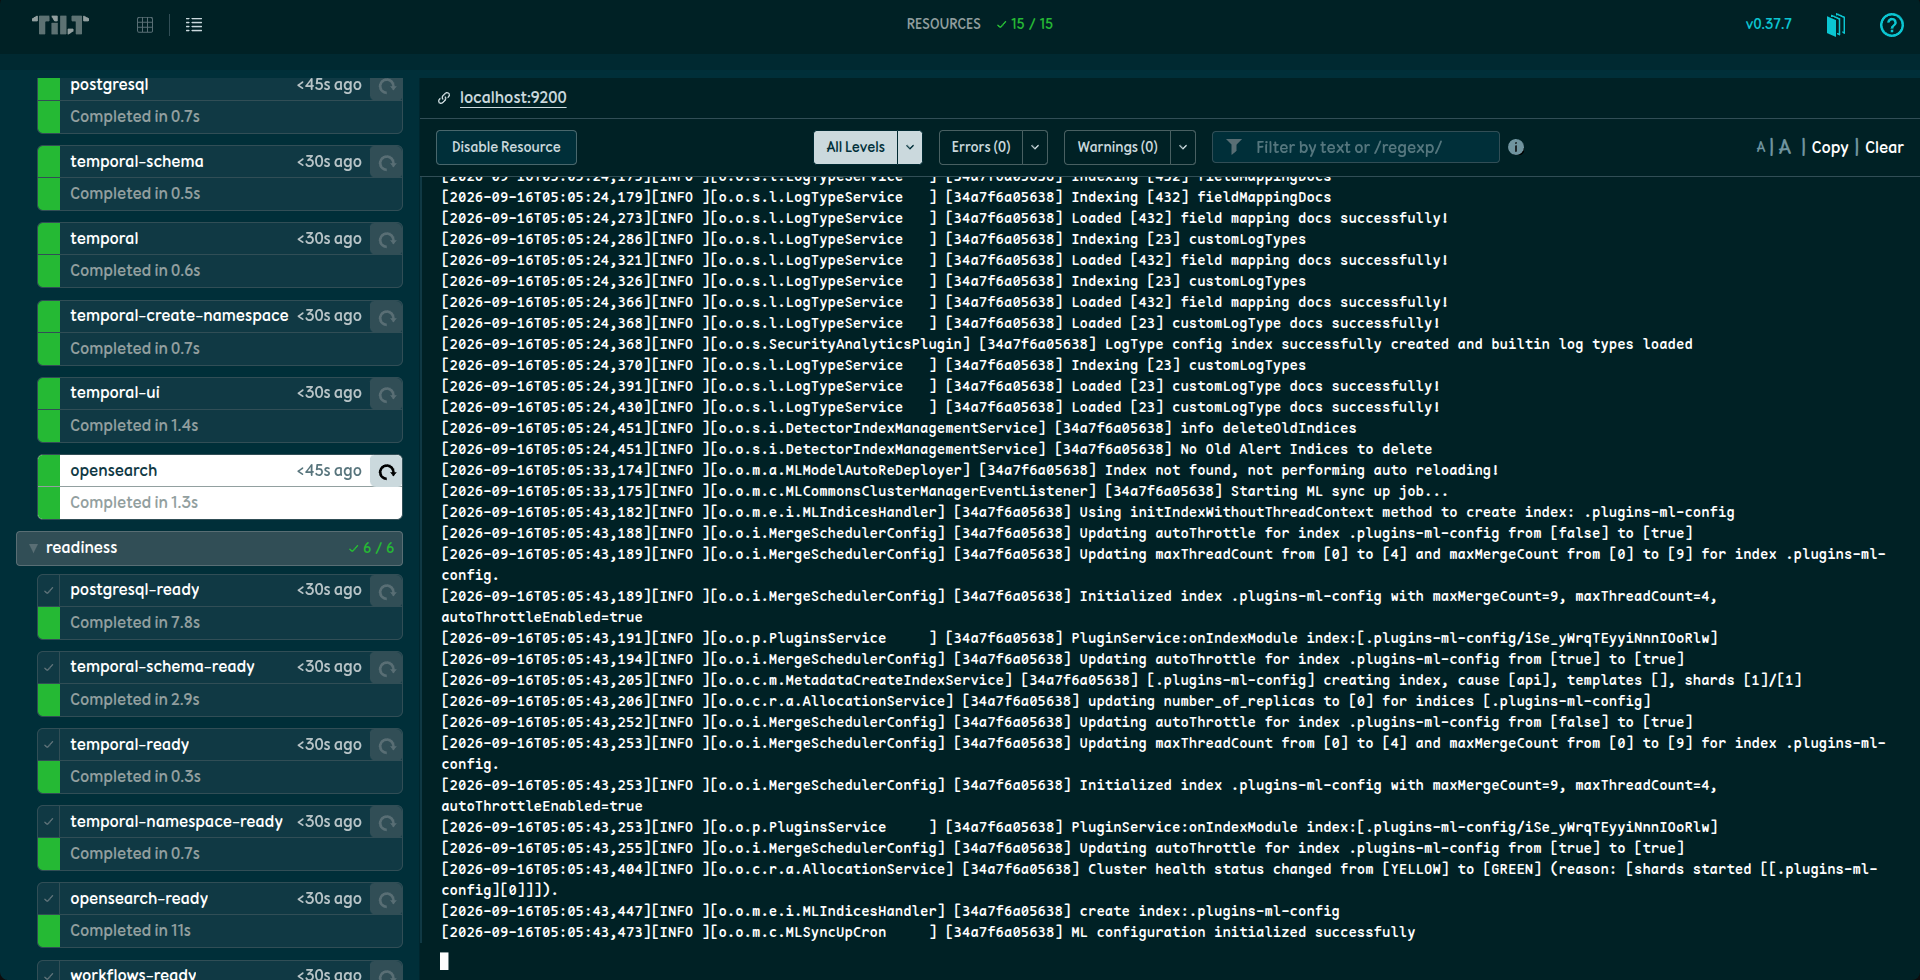Select the opensearch-ready resource
The image size is (1920, 980).
pyautogui.click(x=220, y=915)
